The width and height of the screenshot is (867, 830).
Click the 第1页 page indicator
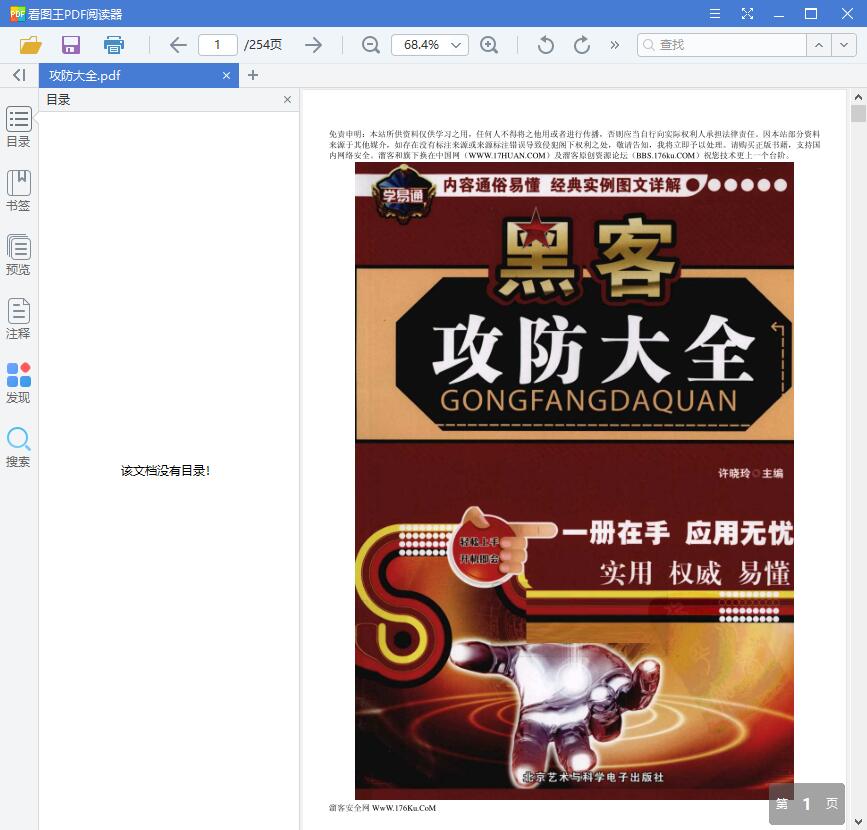click(807, 803)
